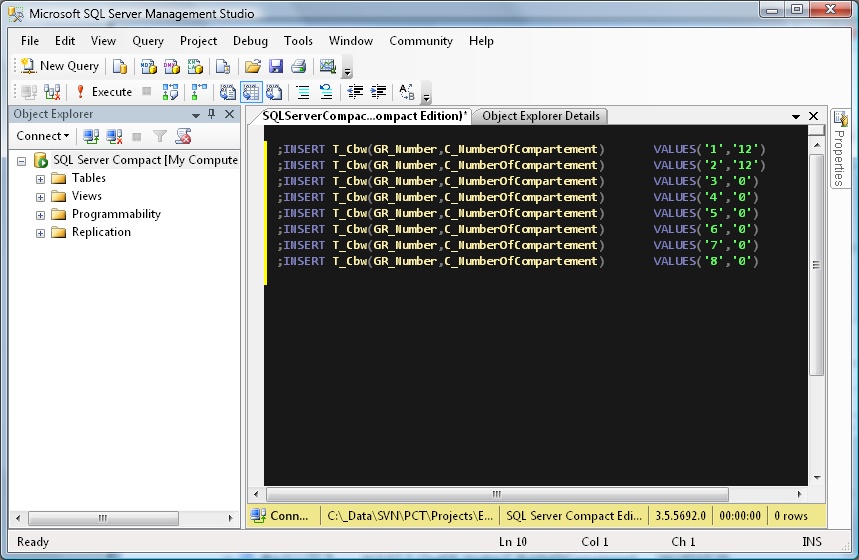This screenshot has width=859, height=560.
Task: Select the SQLServerCompac query editor tab
Action: pyautogui.click(x=364, y=116)
